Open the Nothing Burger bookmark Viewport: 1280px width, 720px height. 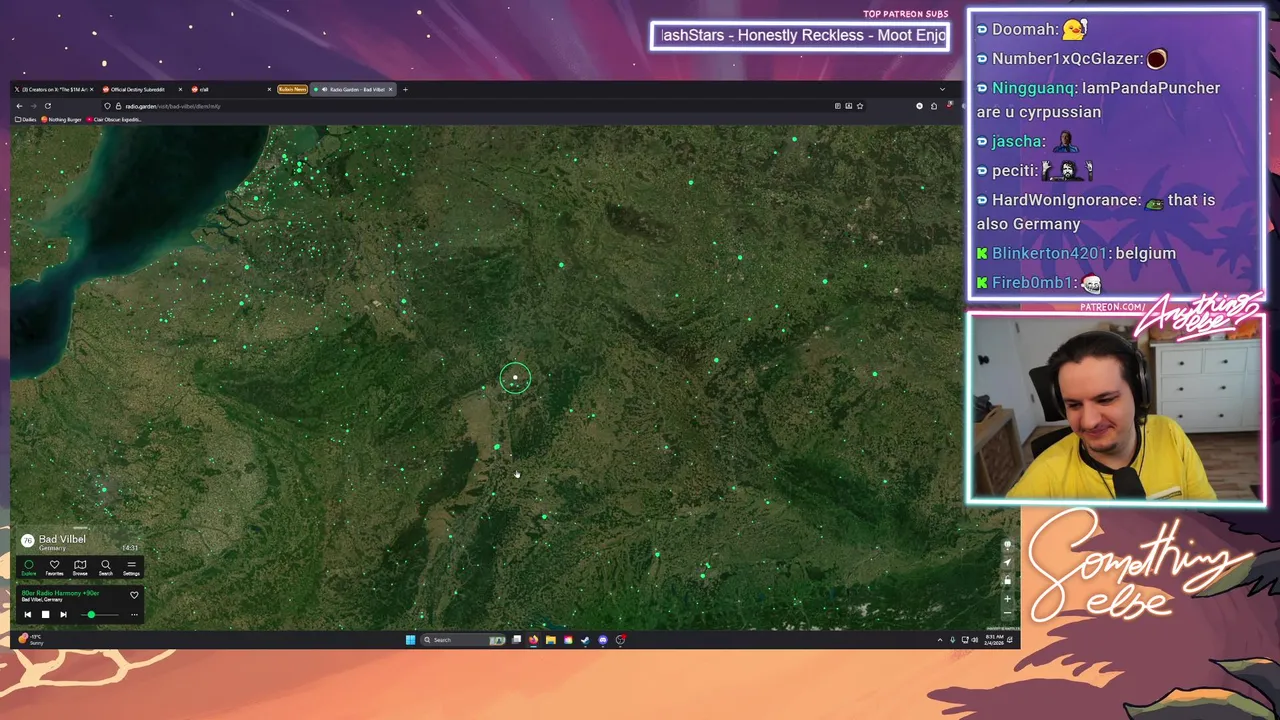(62, 119)
